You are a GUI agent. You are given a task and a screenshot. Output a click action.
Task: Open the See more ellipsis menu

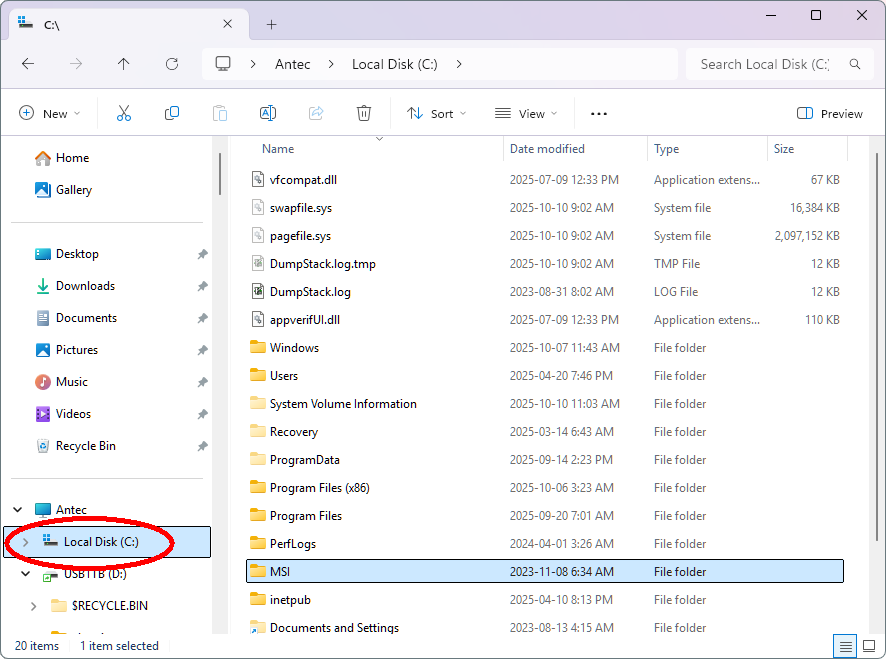[599, 113]
